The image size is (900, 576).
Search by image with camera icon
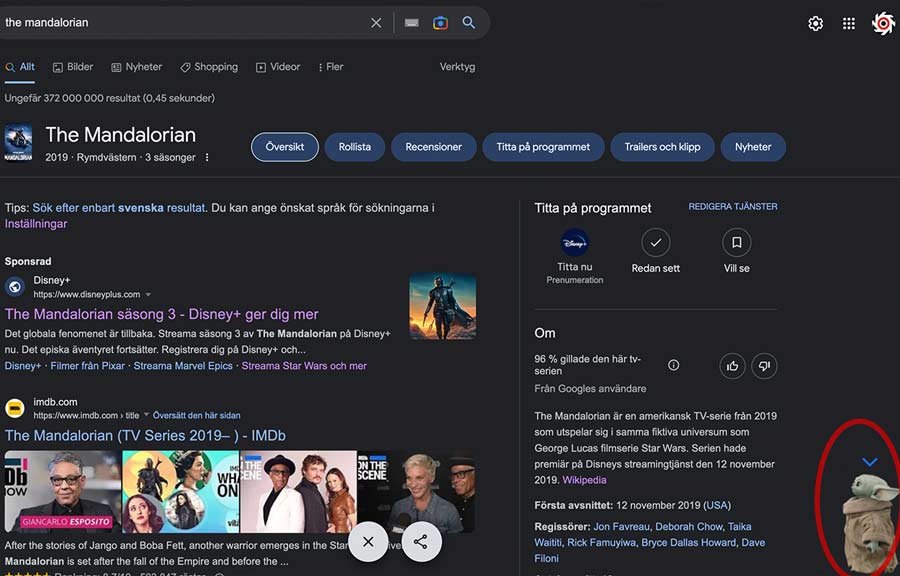(x=440, y=23)
